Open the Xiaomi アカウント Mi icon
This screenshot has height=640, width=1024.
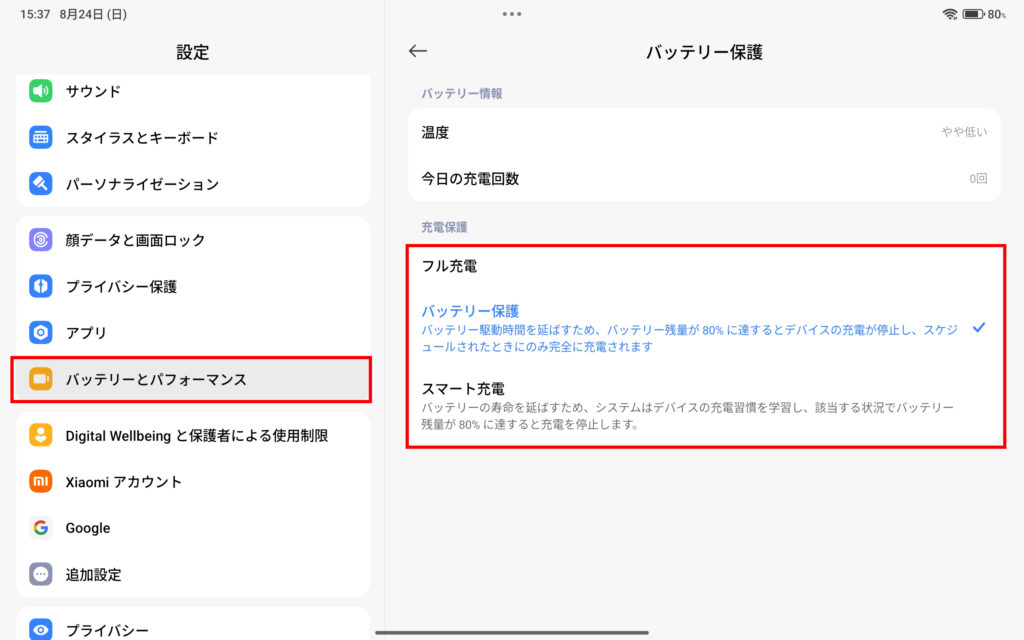coord(40,481)
